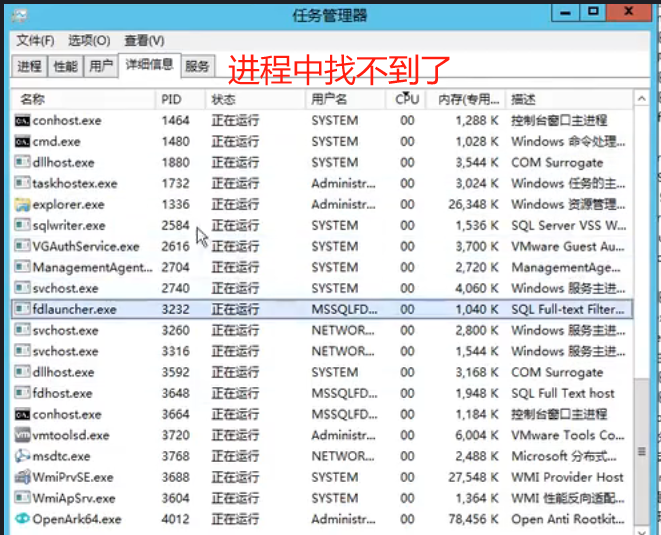Click the svchost.exe icon with PID 3260

[x=22, y=330]
